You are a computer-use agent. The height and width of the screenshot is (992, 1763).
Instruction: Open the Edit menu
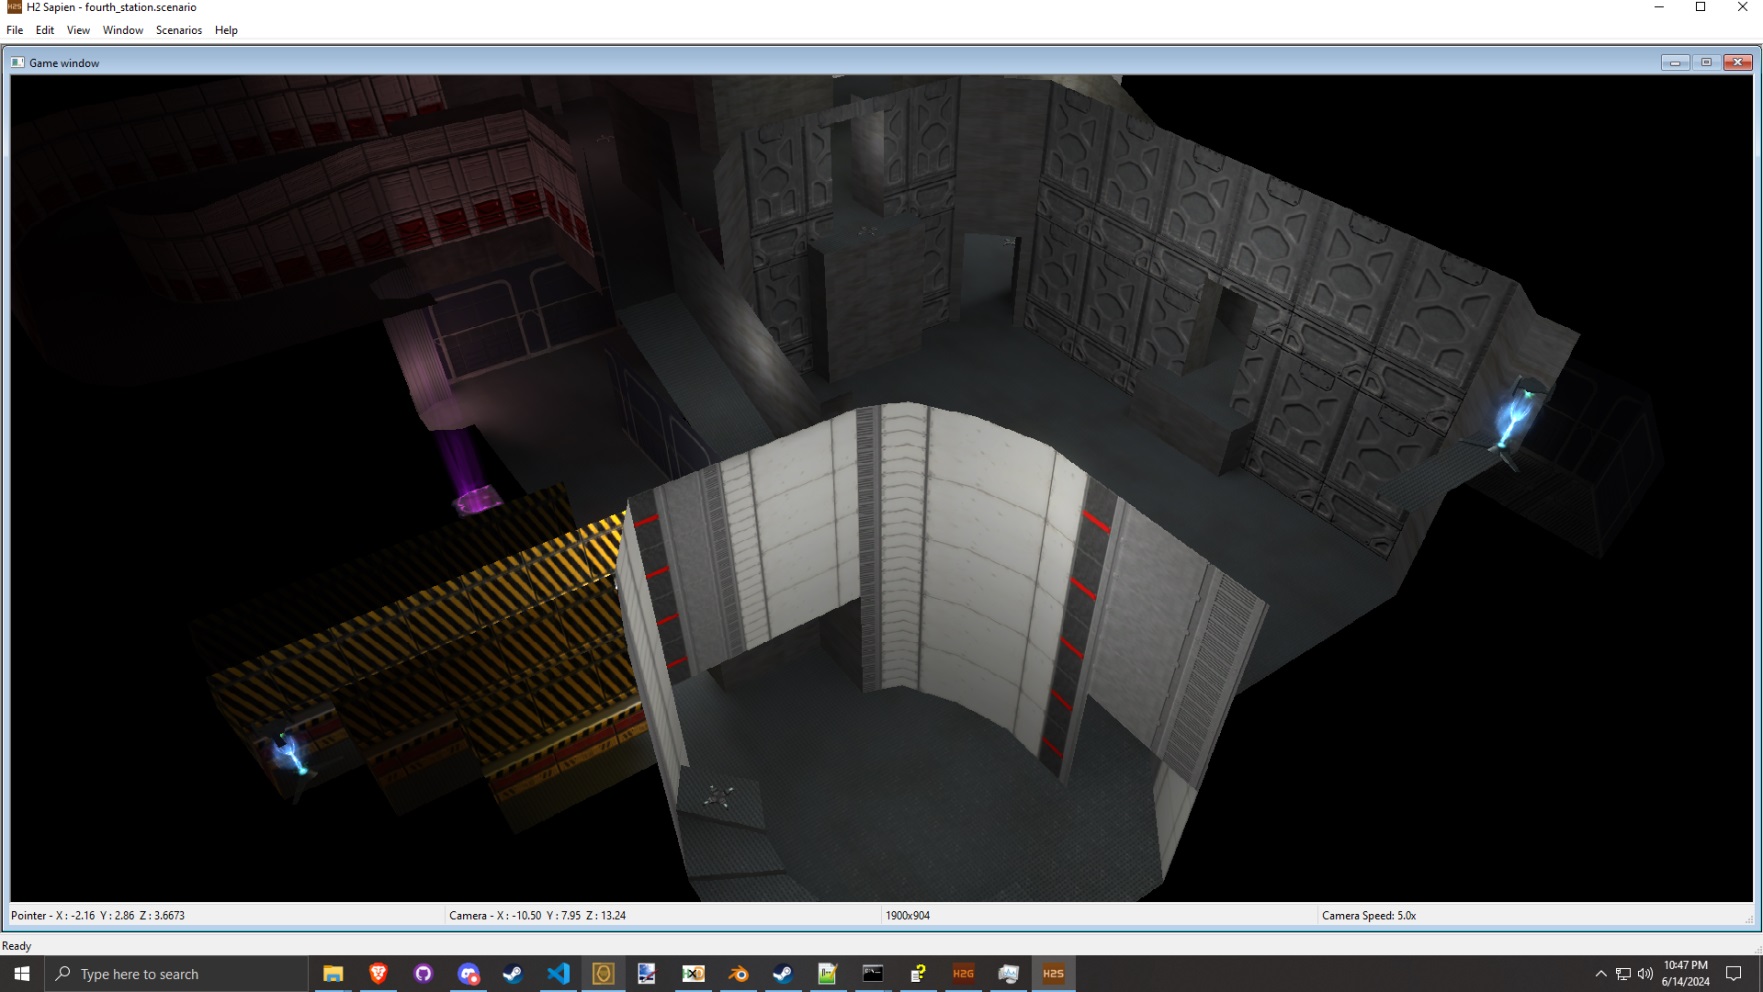[45, 30]
